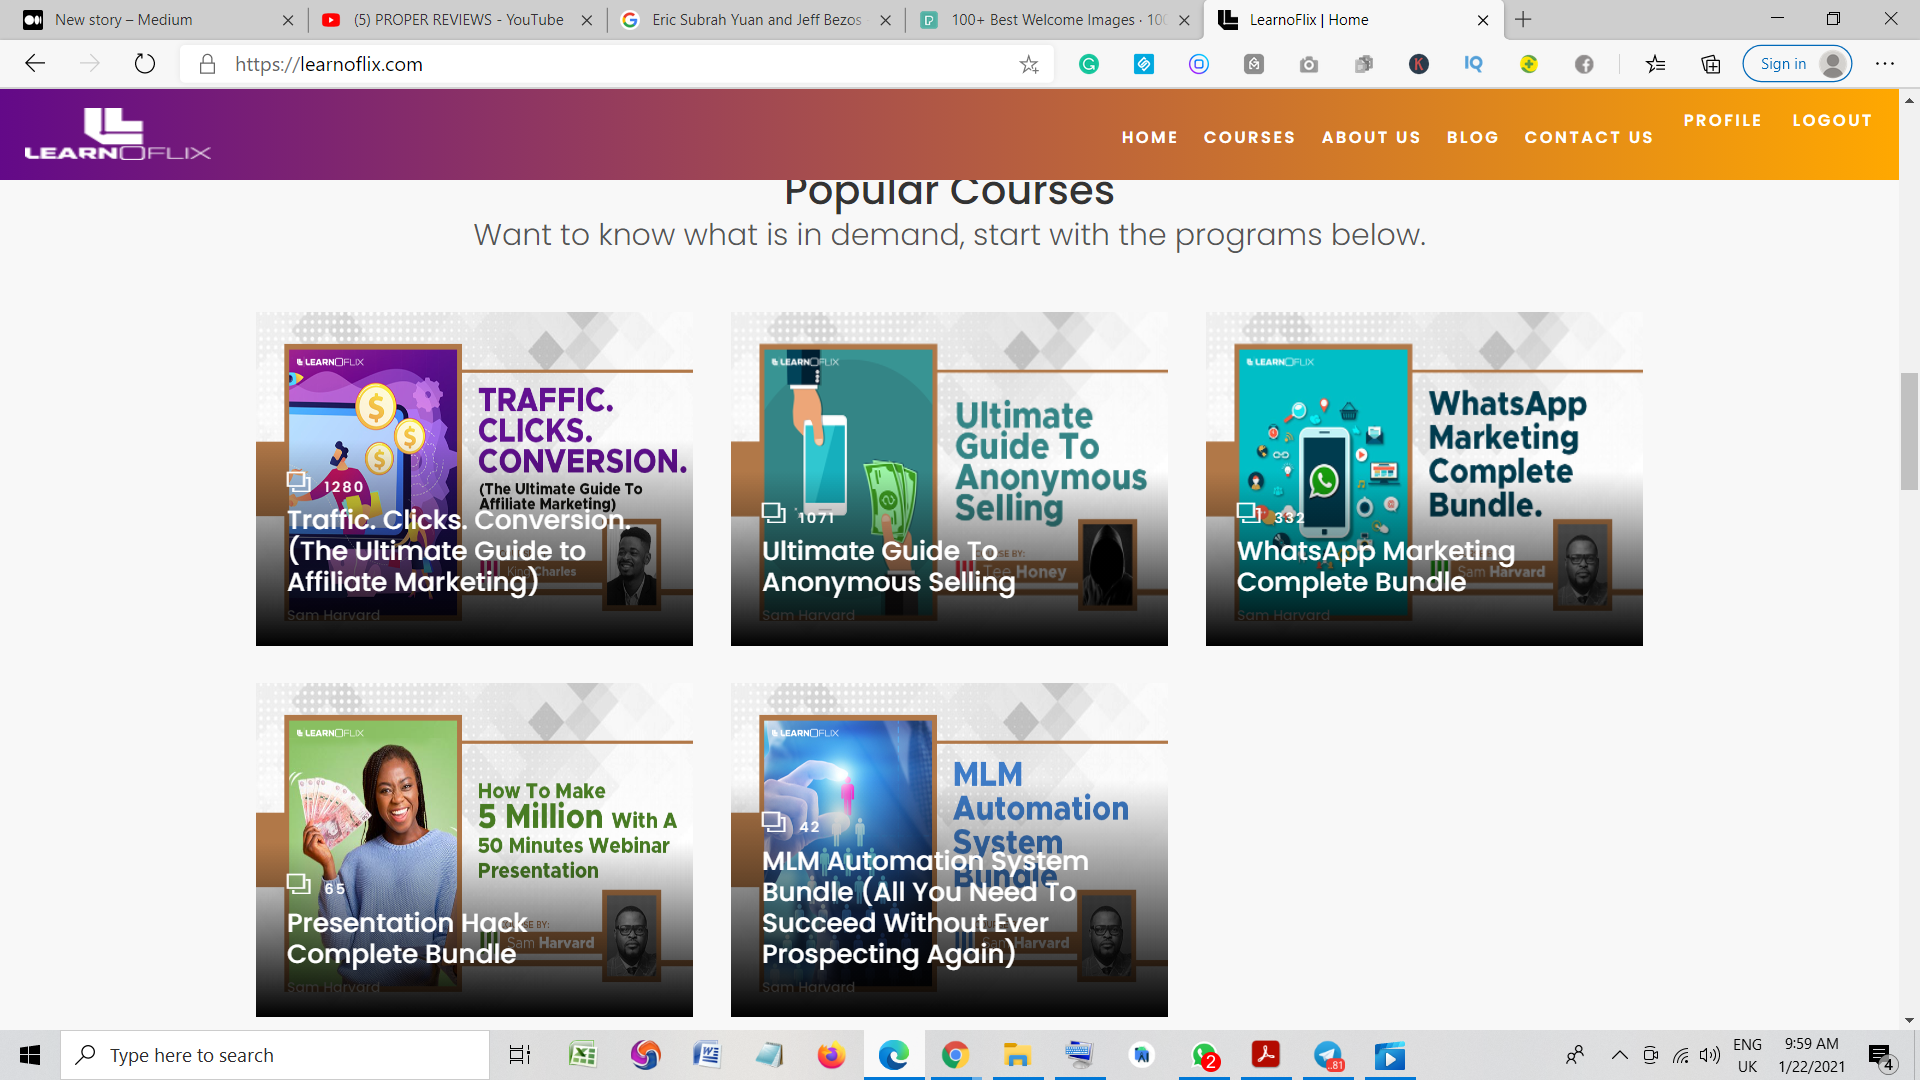
Task: Open the Traffic. Clicks. Conversion. course
Action: 474,479
